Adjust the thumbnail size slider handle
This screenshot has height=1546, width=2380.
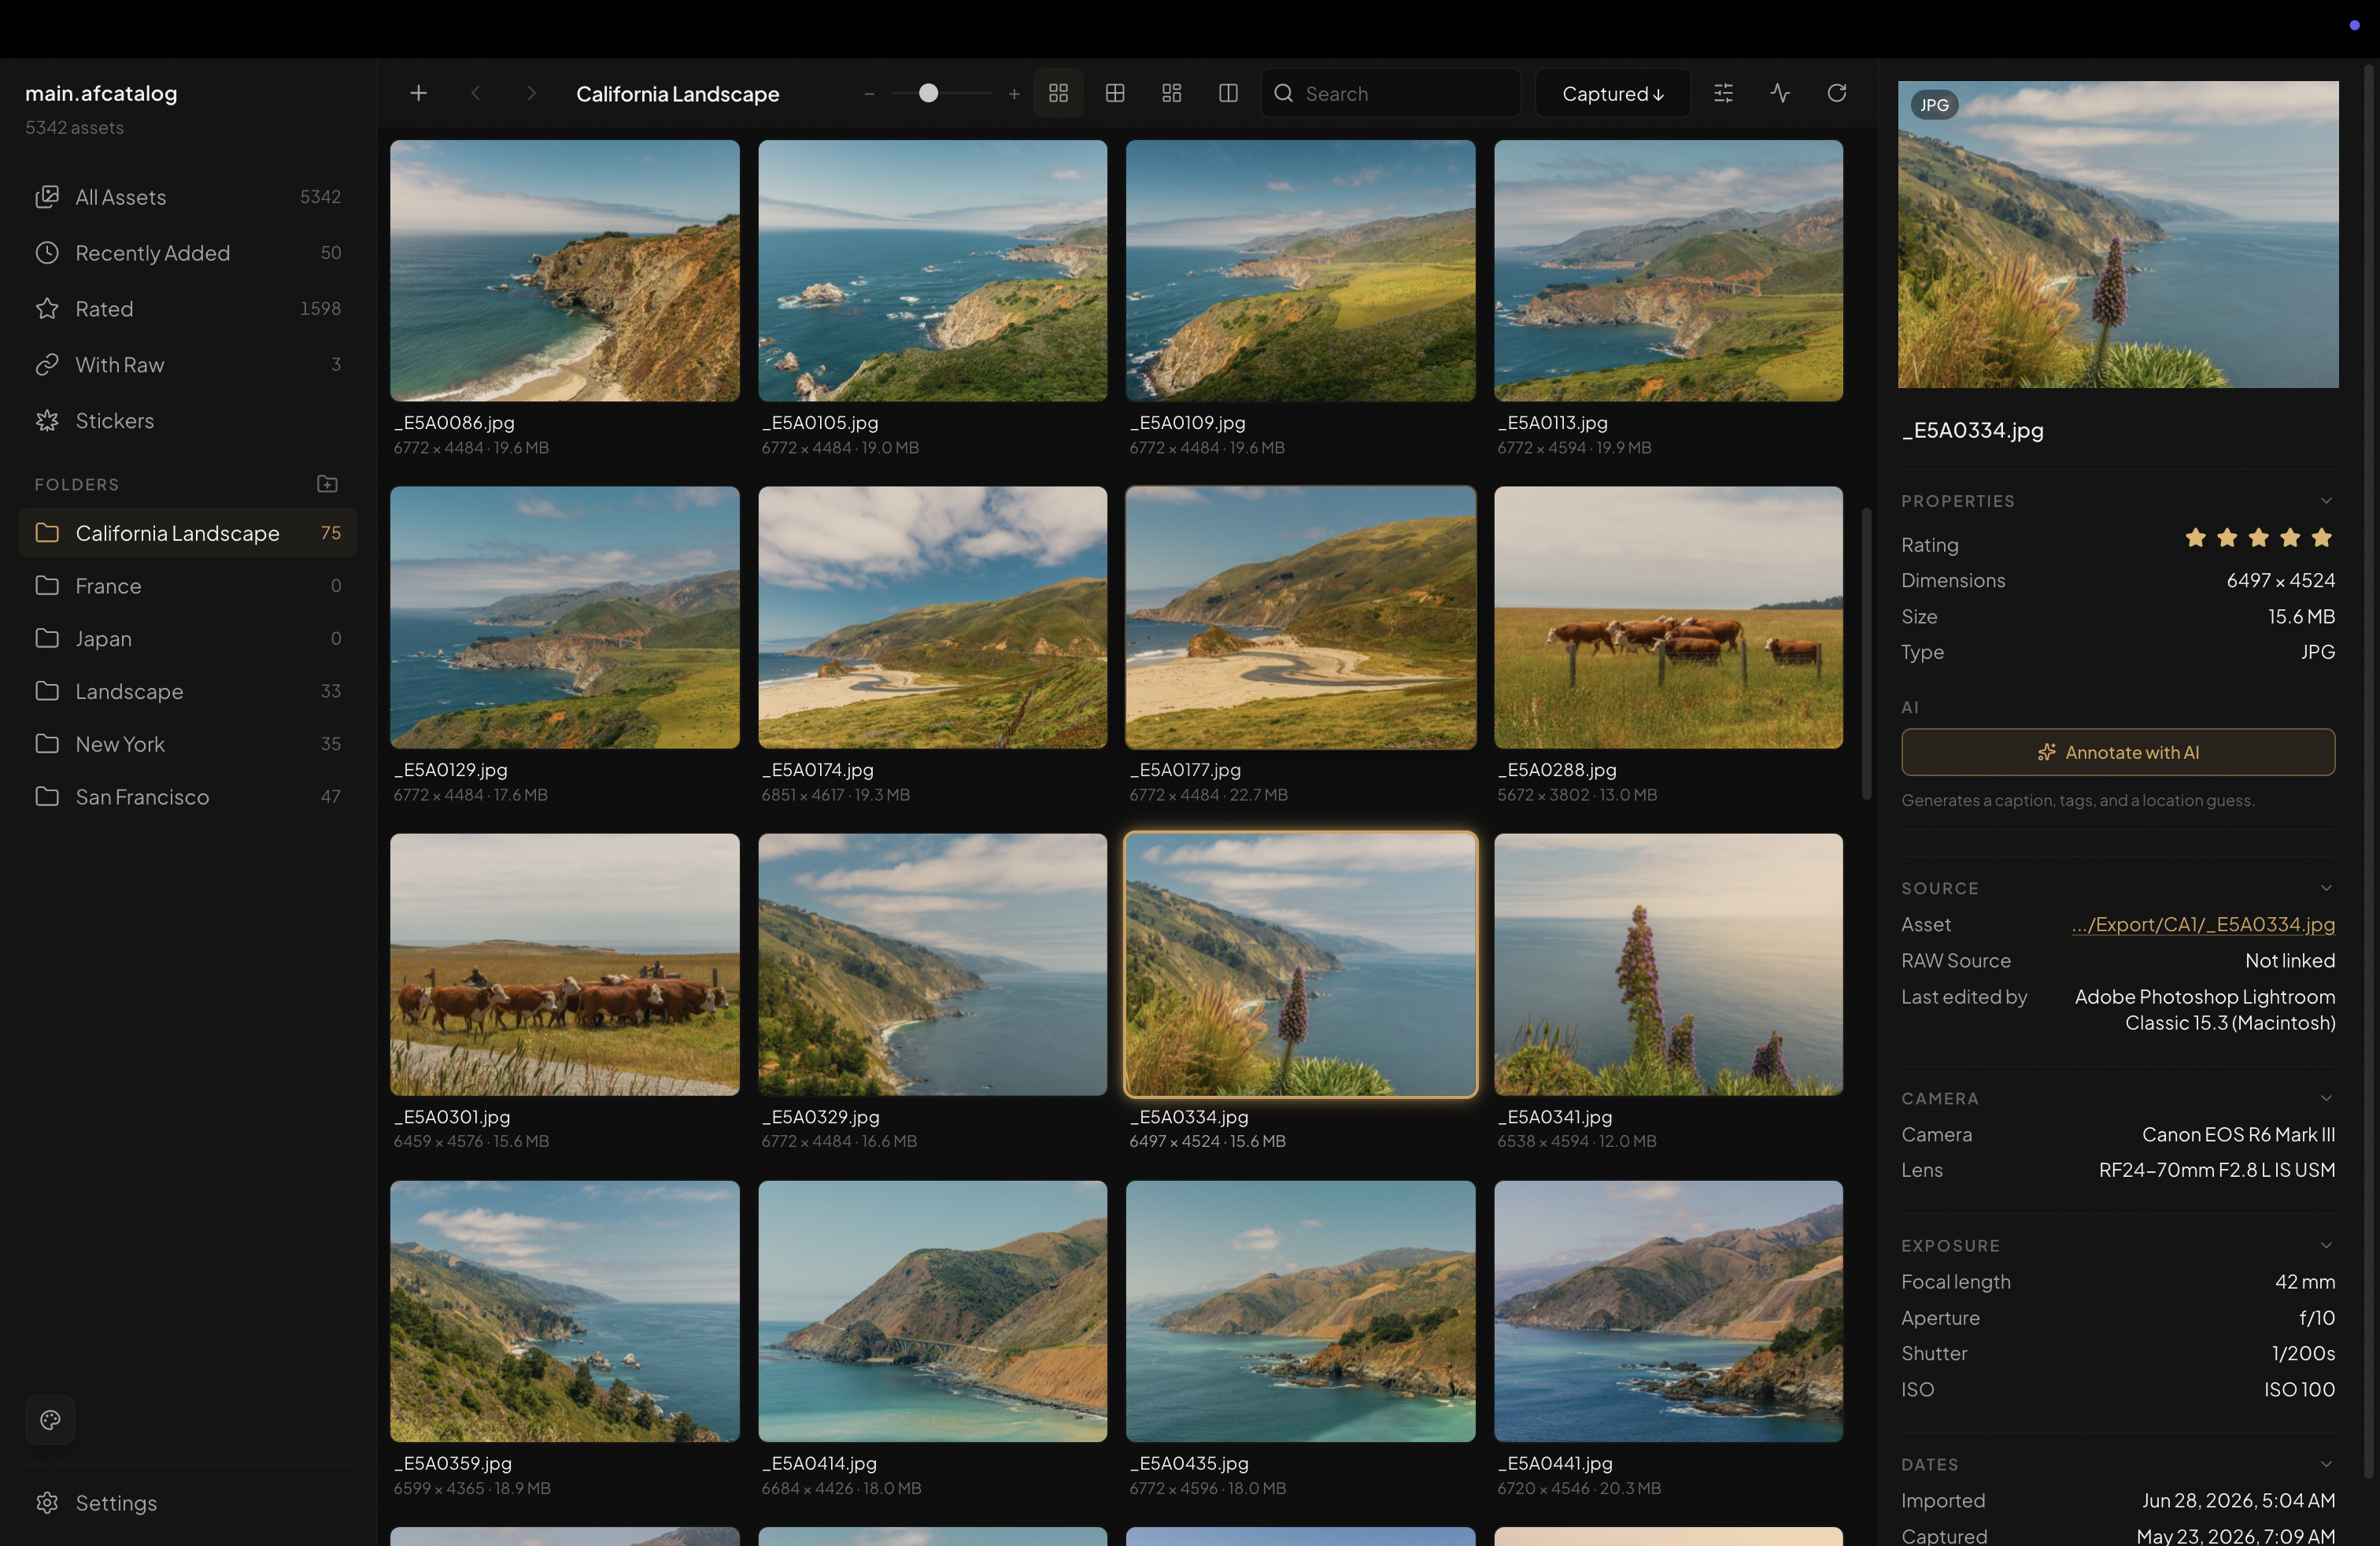pos(928,93)
